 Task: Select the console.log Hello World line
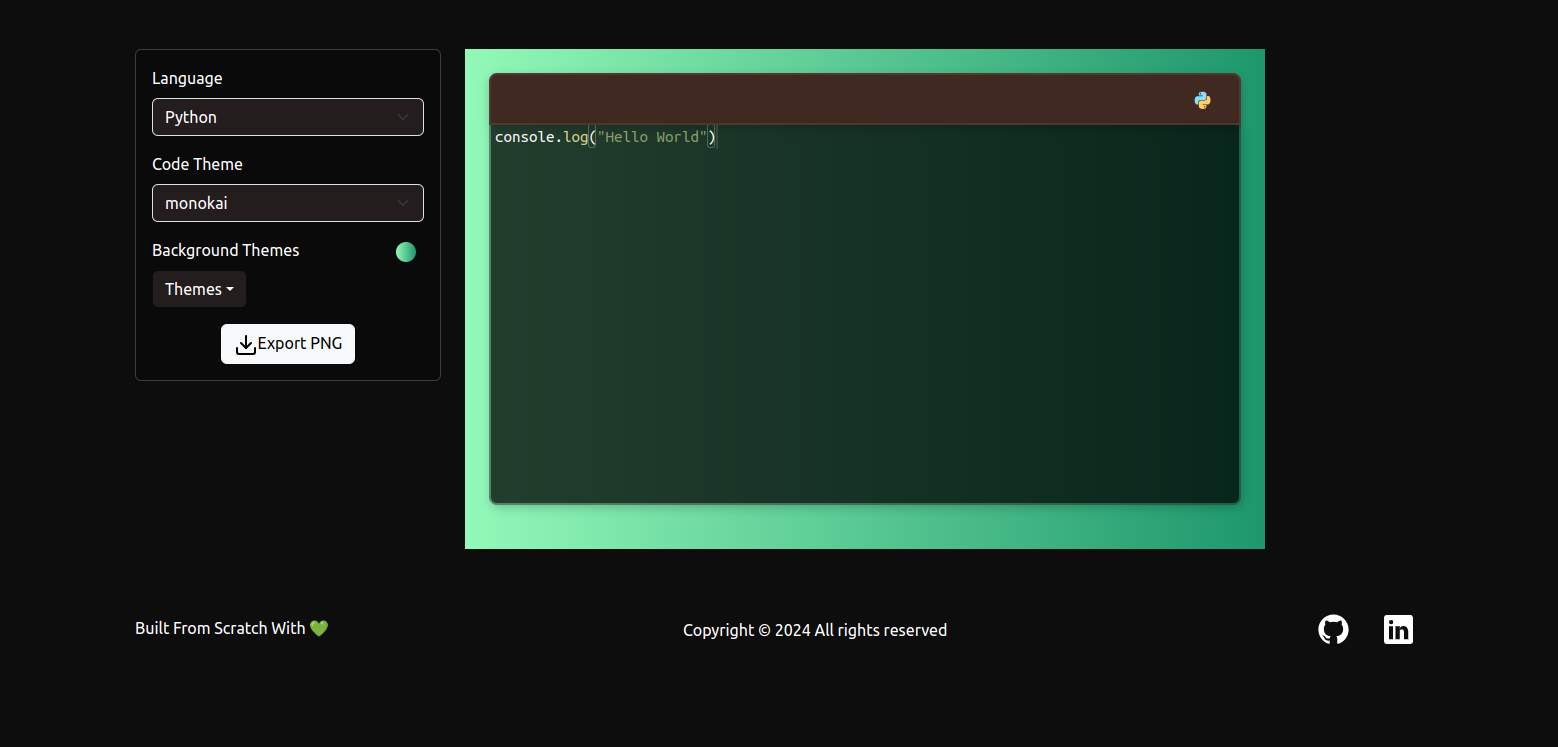coord(605,137)
